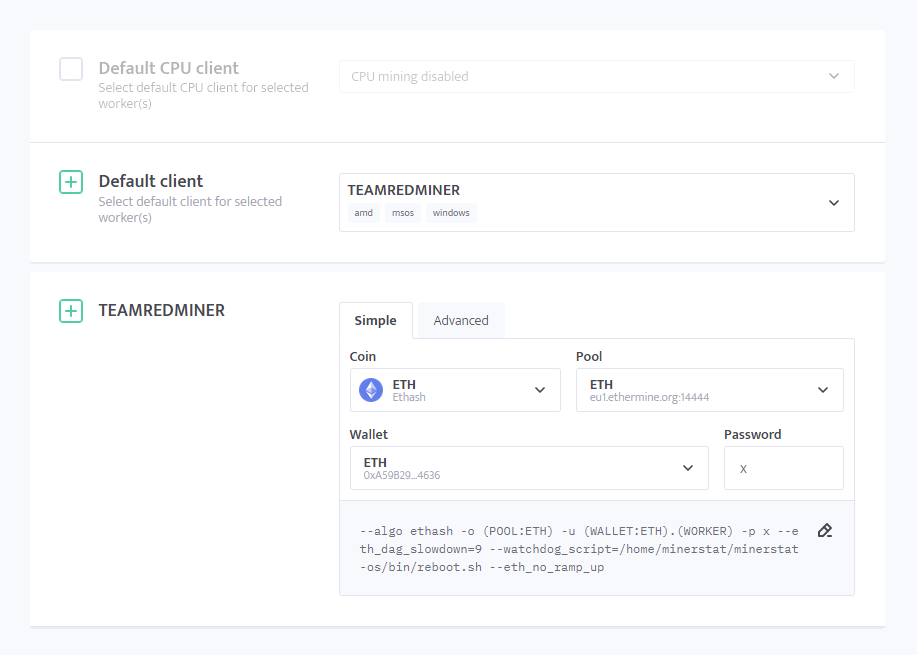Screen dimensions: 917x655
Task: Click the chevron in the Coin dropdown
Action: click(x=540, y=390)
